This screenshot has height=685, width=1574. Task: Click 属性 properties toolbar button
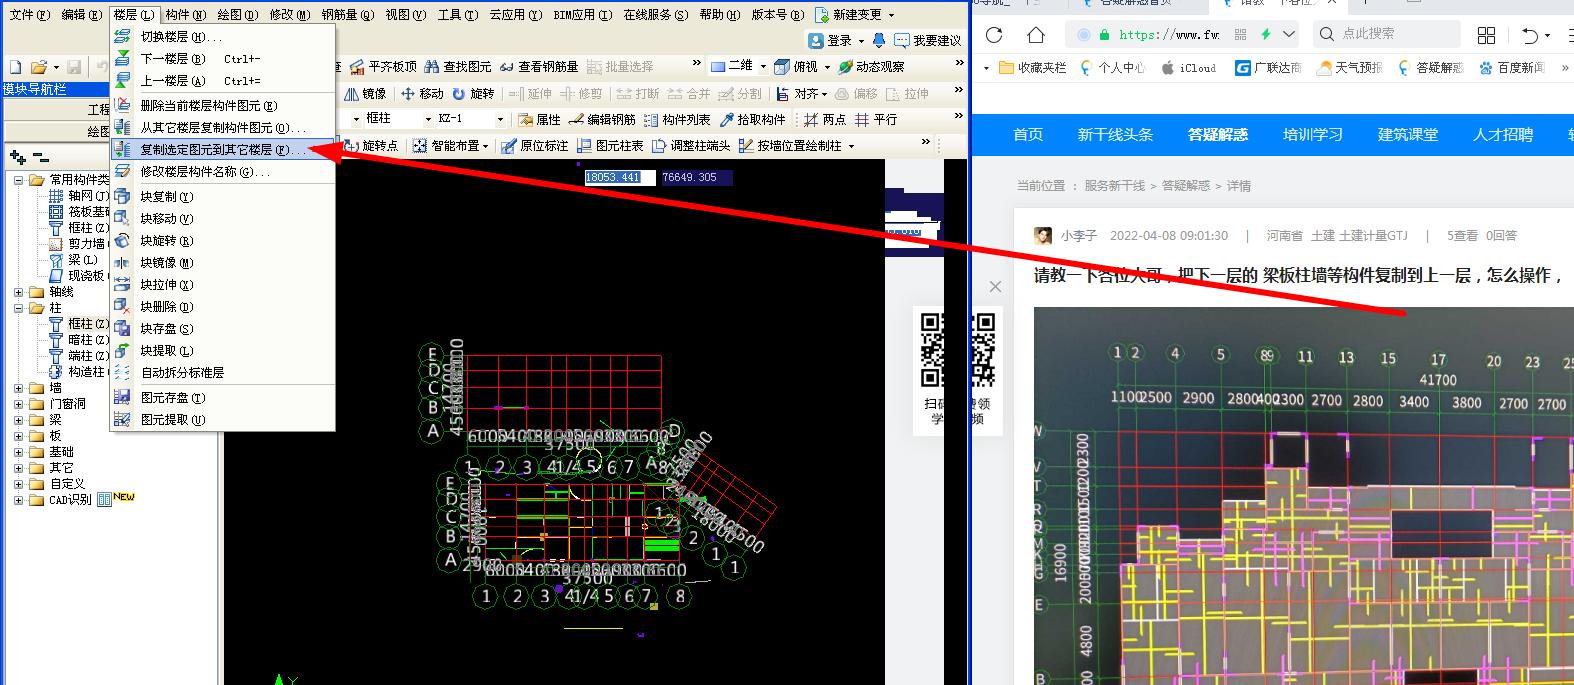(x=539, y=120)
